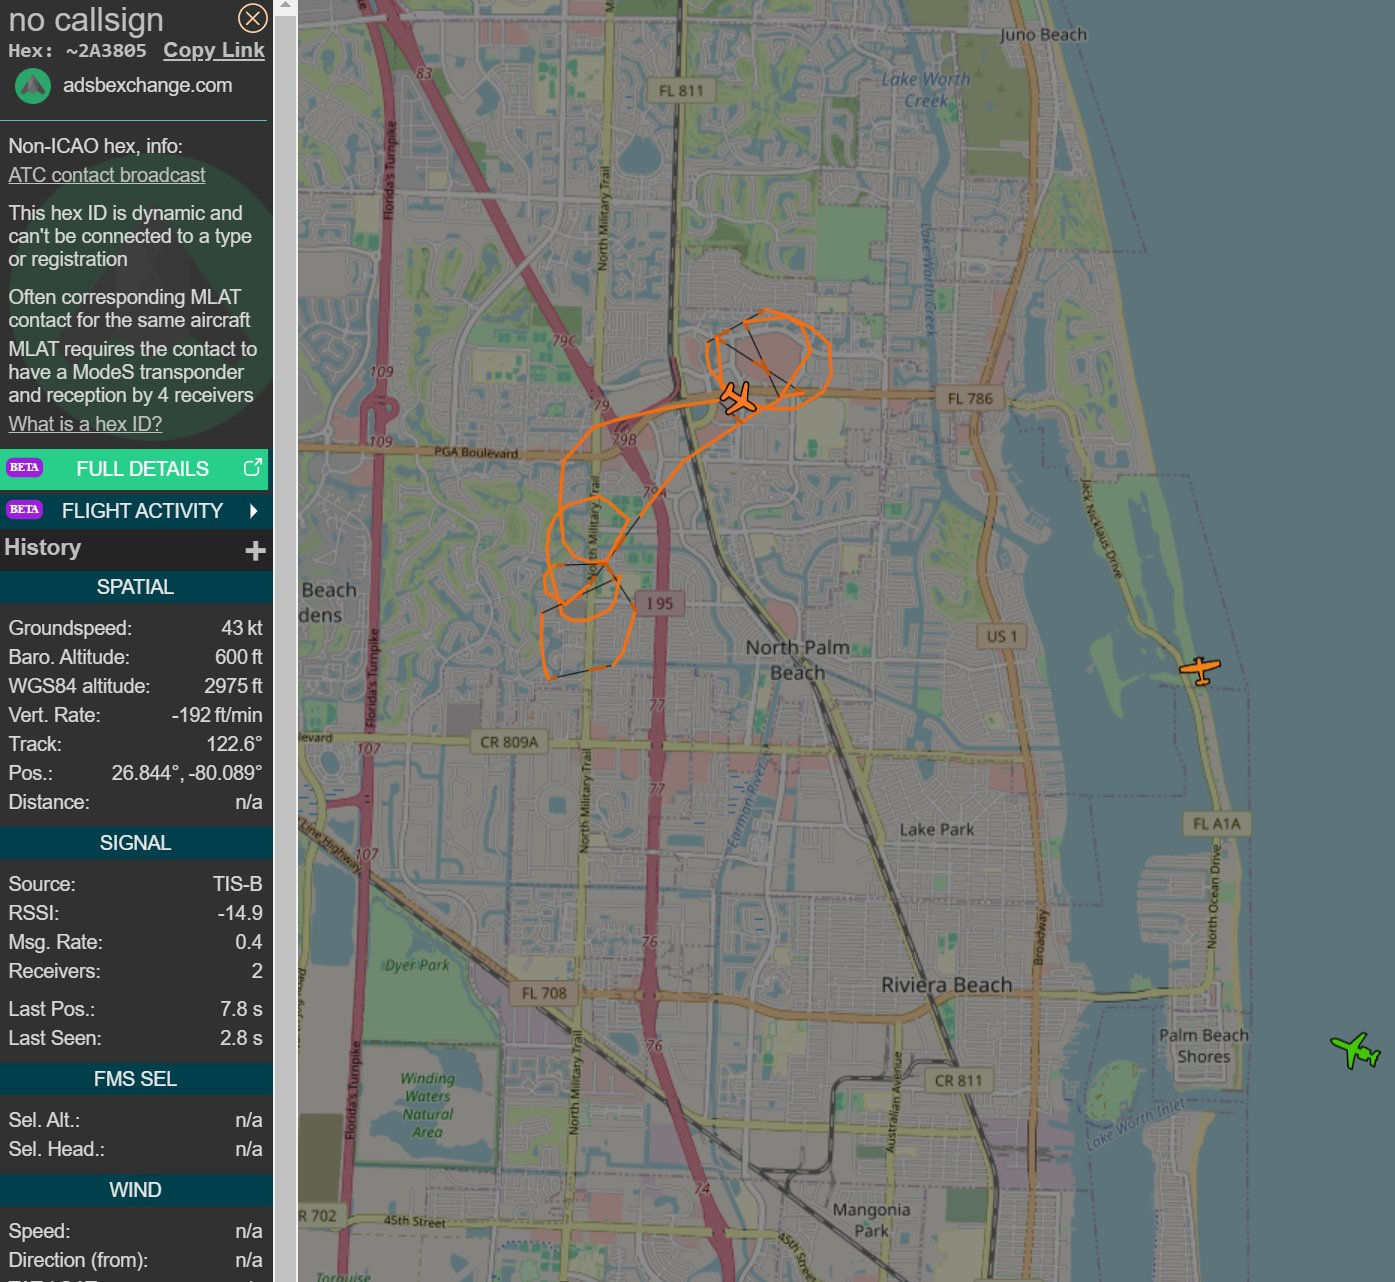Click the US 1 road shield
Viewport: 1395px width, 1282px height.
pyautogui.click(x=1002, y=636)
